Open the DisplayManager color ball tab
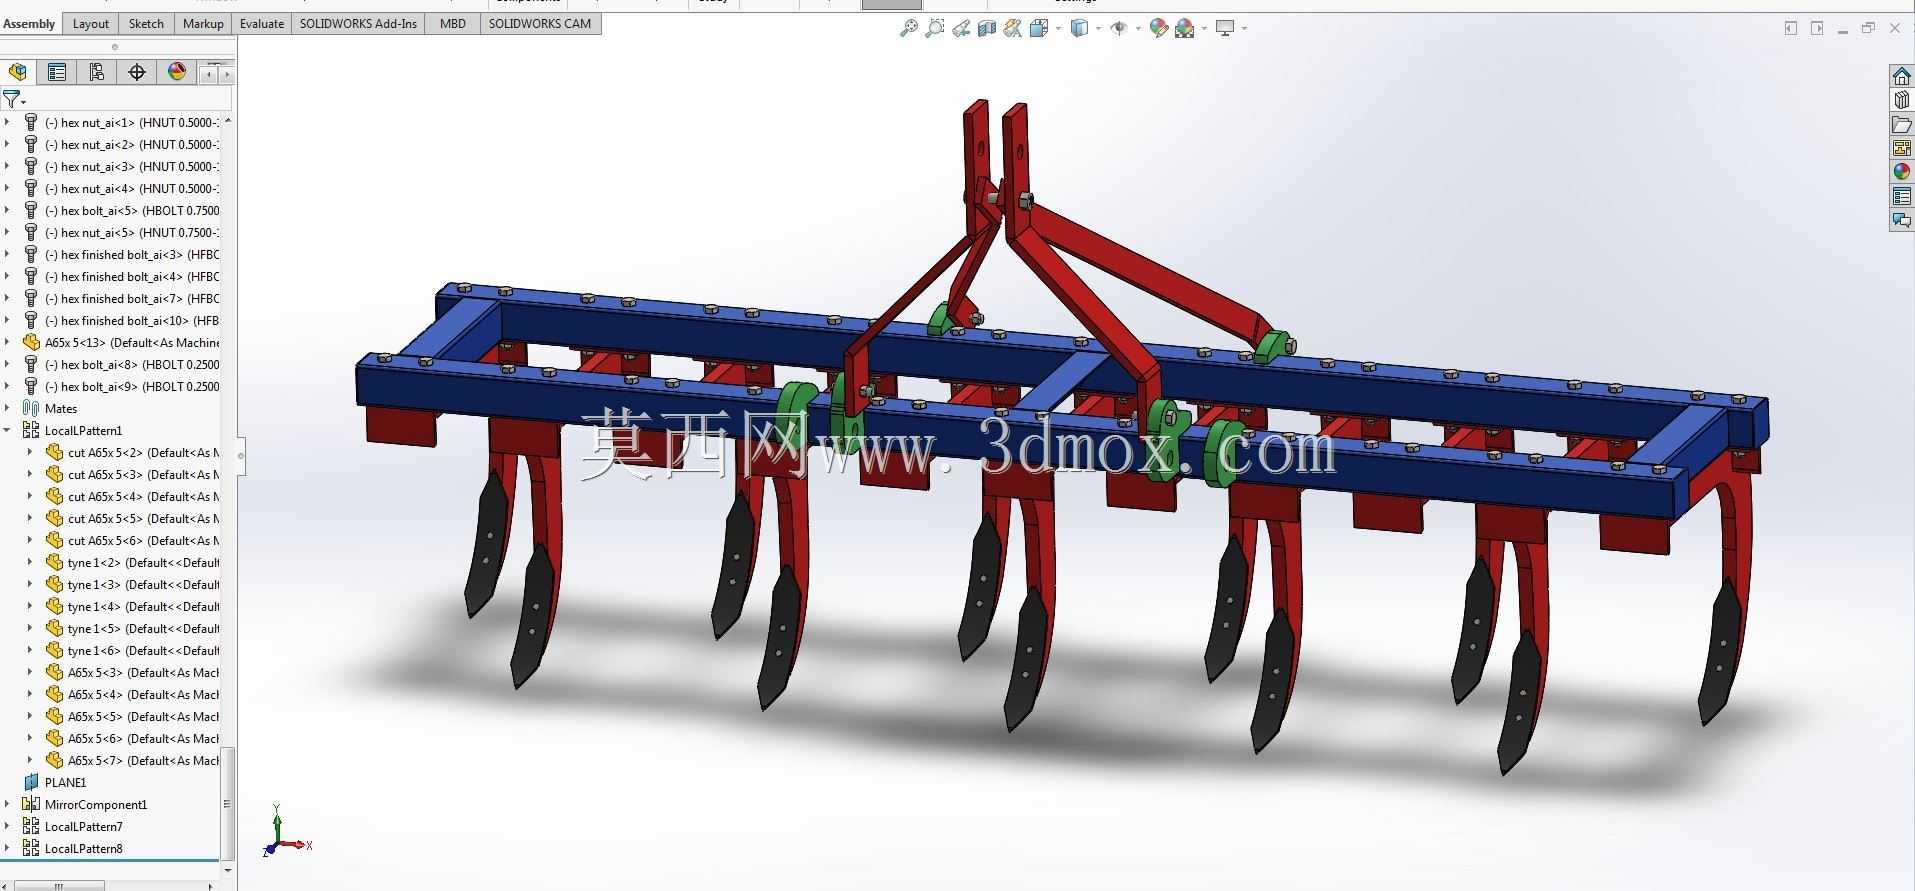The height and width of the screenshot is (891, 1915). 177,72
